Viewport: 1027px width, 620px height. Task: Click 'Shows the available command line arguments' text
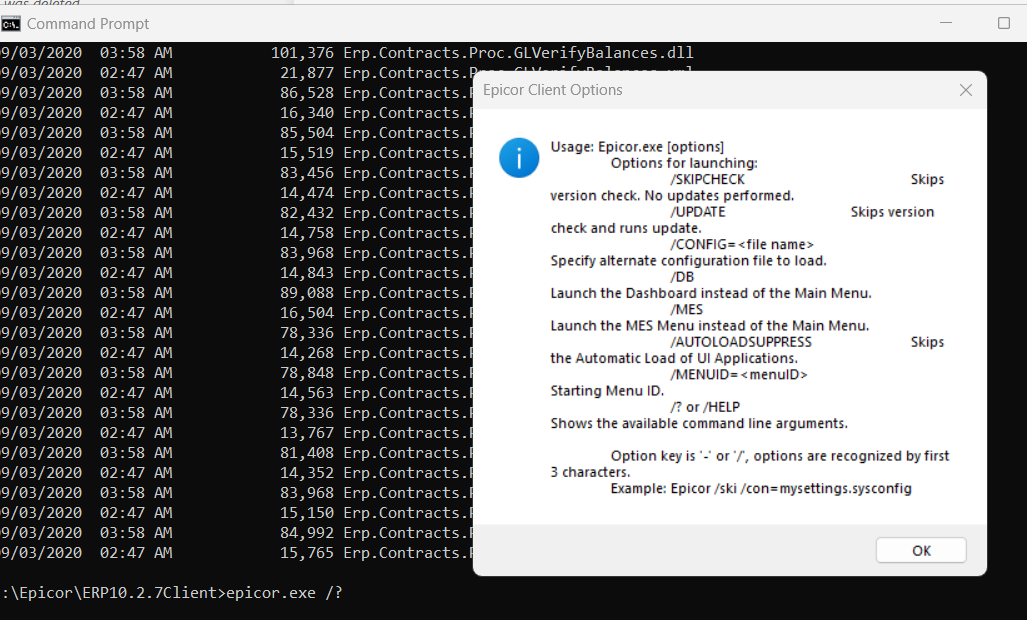point(699,424)
